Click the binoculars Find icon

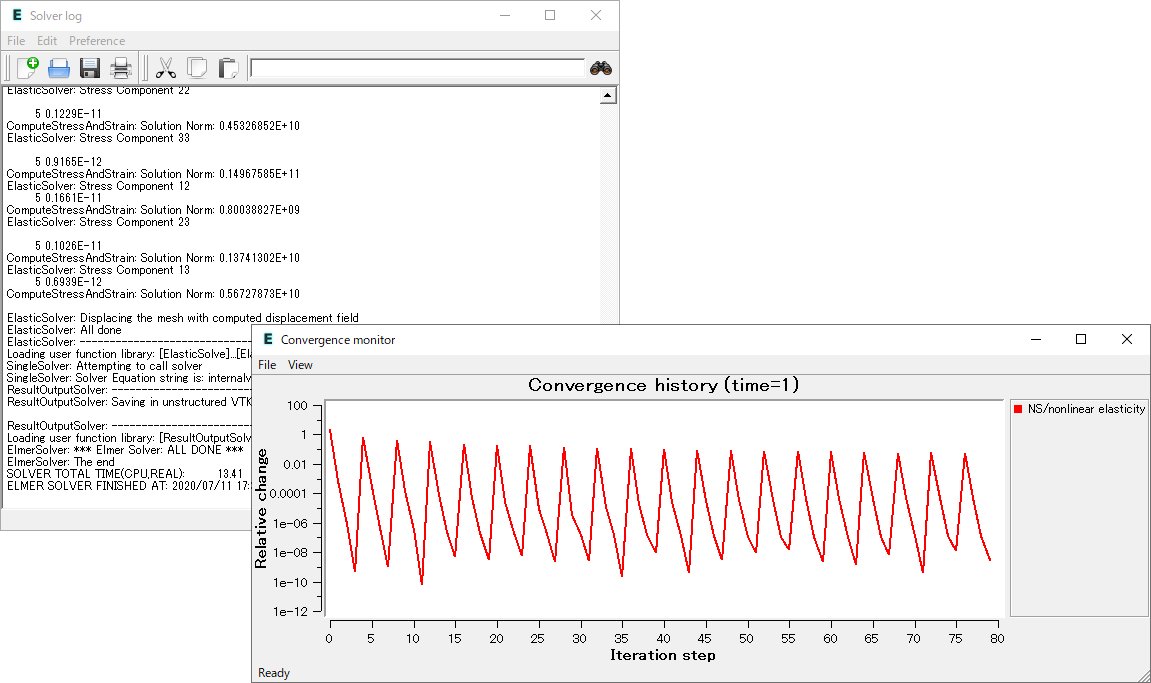[601, 68]
